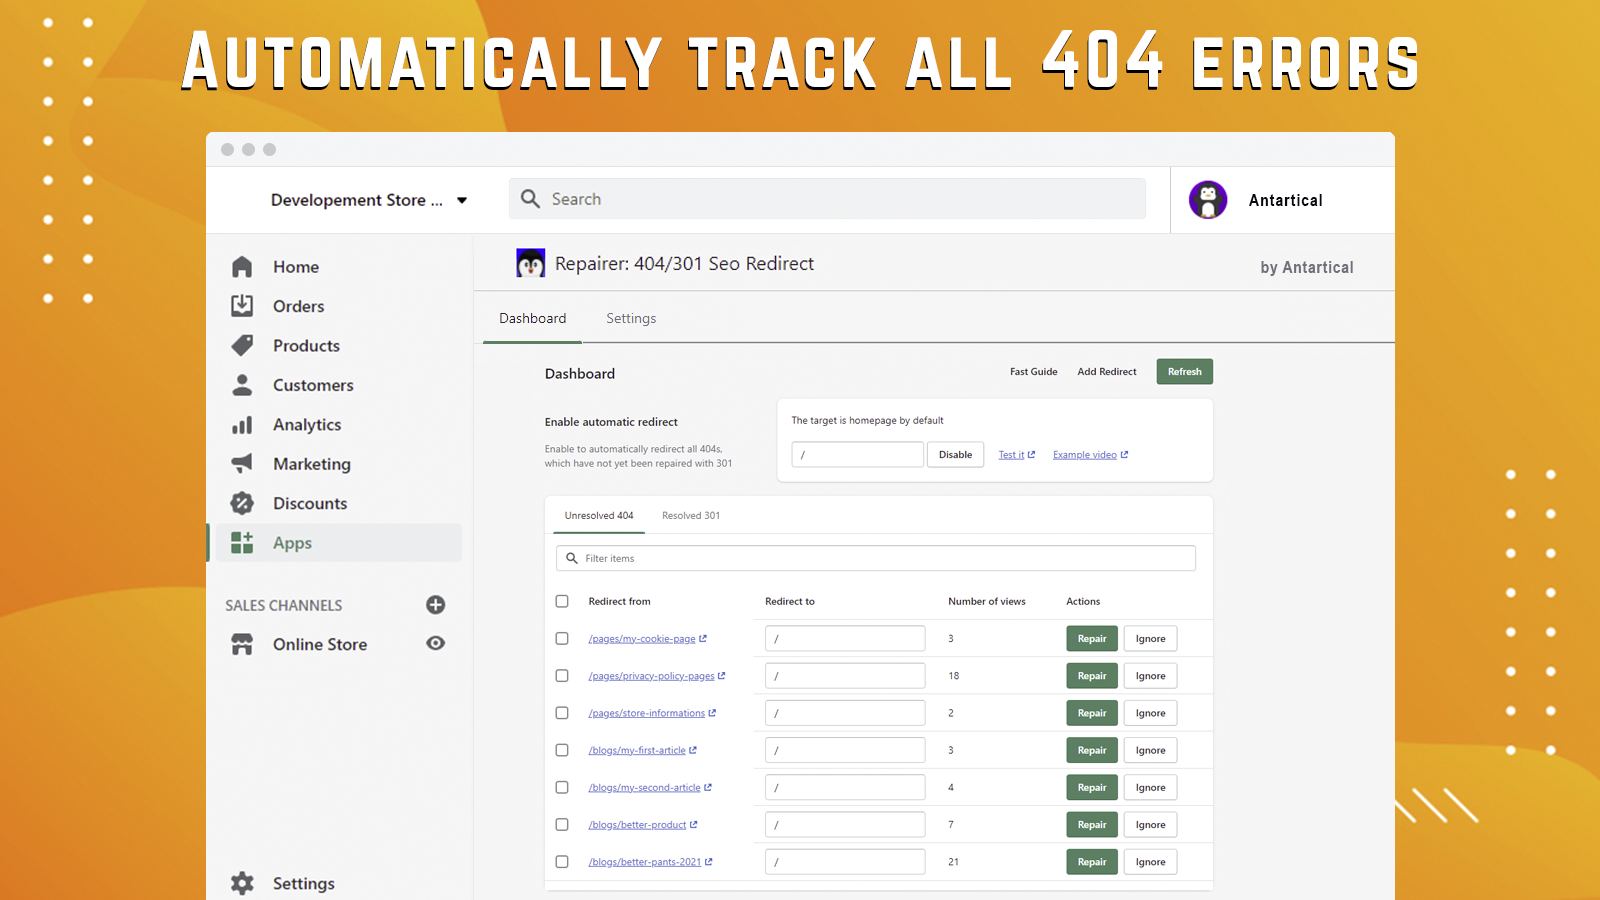Click the search magnifier icon
This screenshot has height=900, width=1600.
(x=530, y=199)
